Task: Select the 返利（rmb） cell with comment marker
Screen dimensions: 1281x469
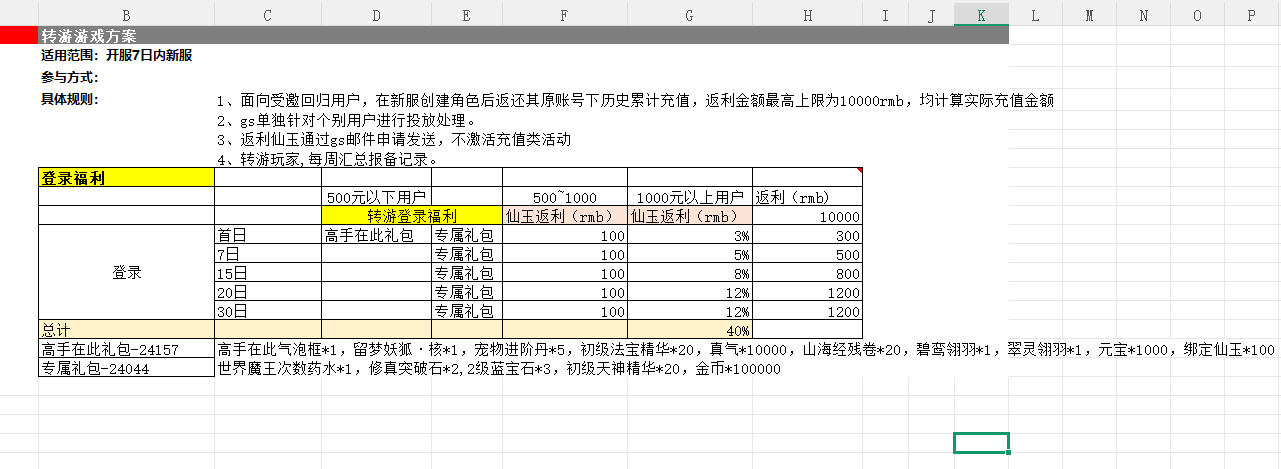Action: (x=806, y=197)
